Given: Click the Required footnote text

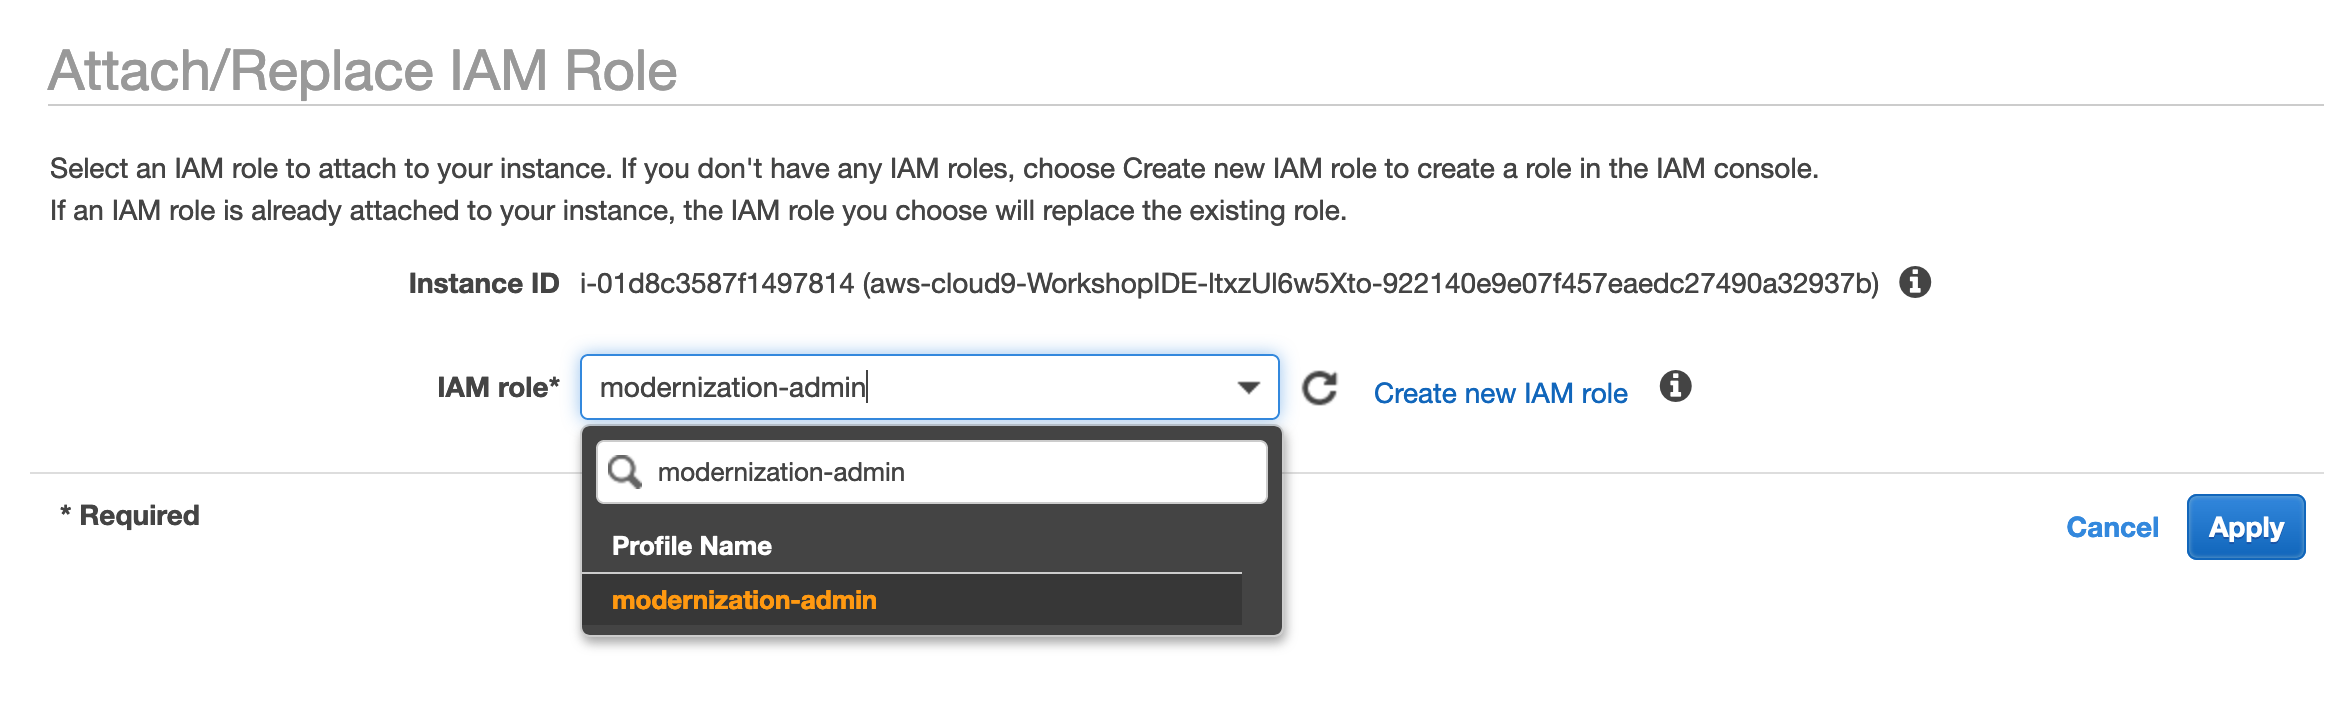Looking at the screenshot, I should coord(130,515).
